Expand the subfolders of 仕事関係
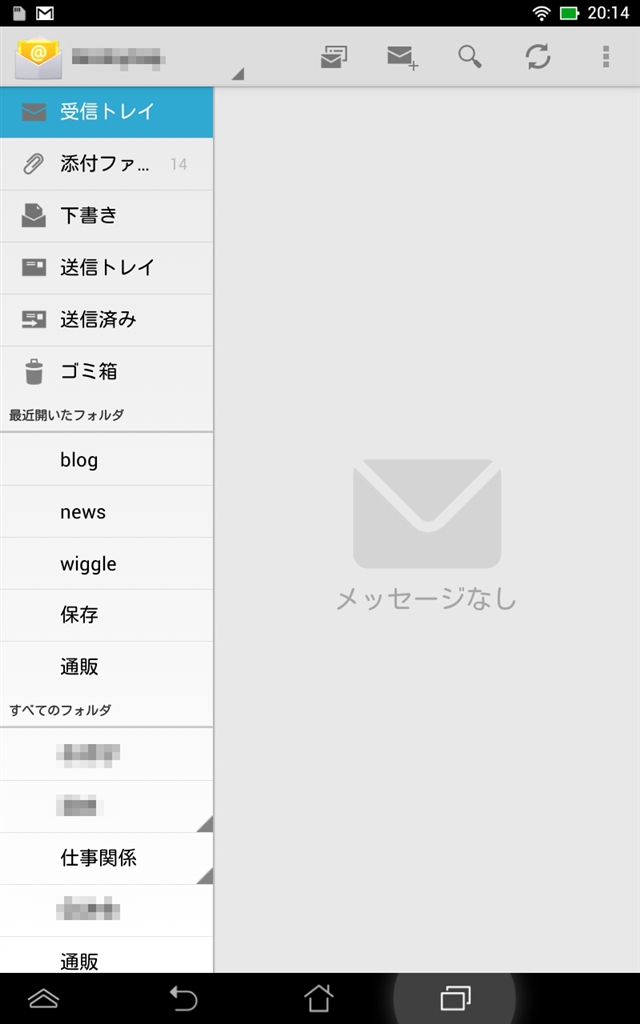The height and width of the screenshot is (1024, 640). tap(204, 876)
